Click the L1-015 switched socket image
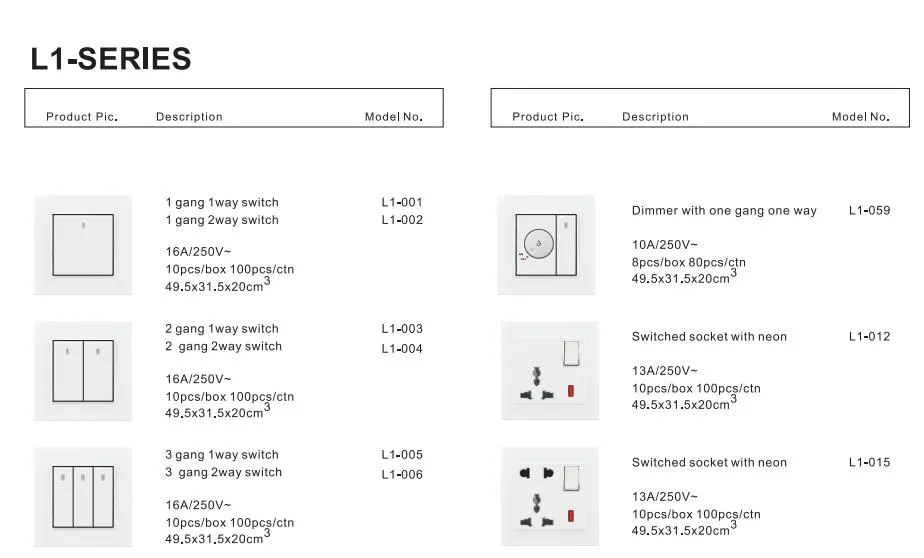 pyautogui.click(x=550, y=497)
